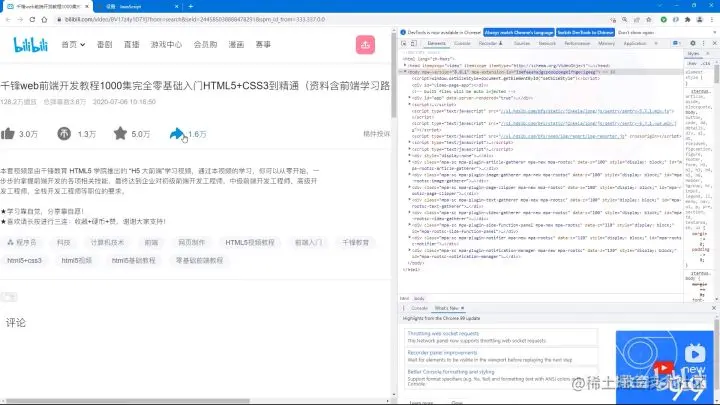Screen dimensions: 720x405
Task: Click Switch DevTools to Chinese button
Action: [585, 33]
